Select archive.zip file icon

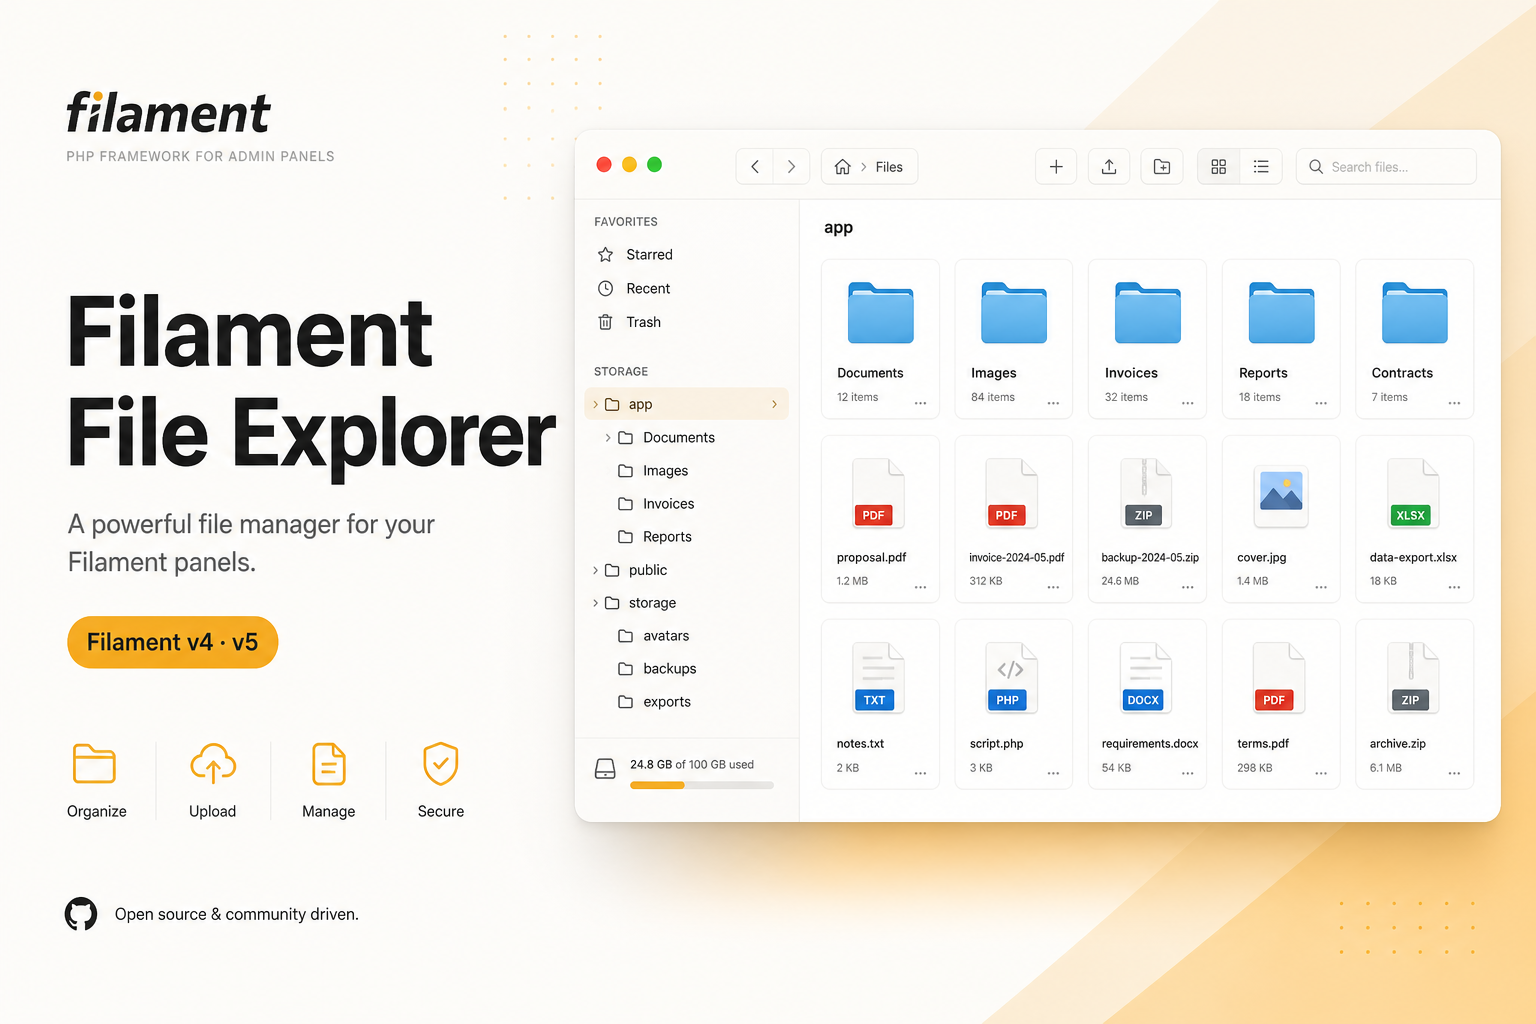click(1413, 678)
